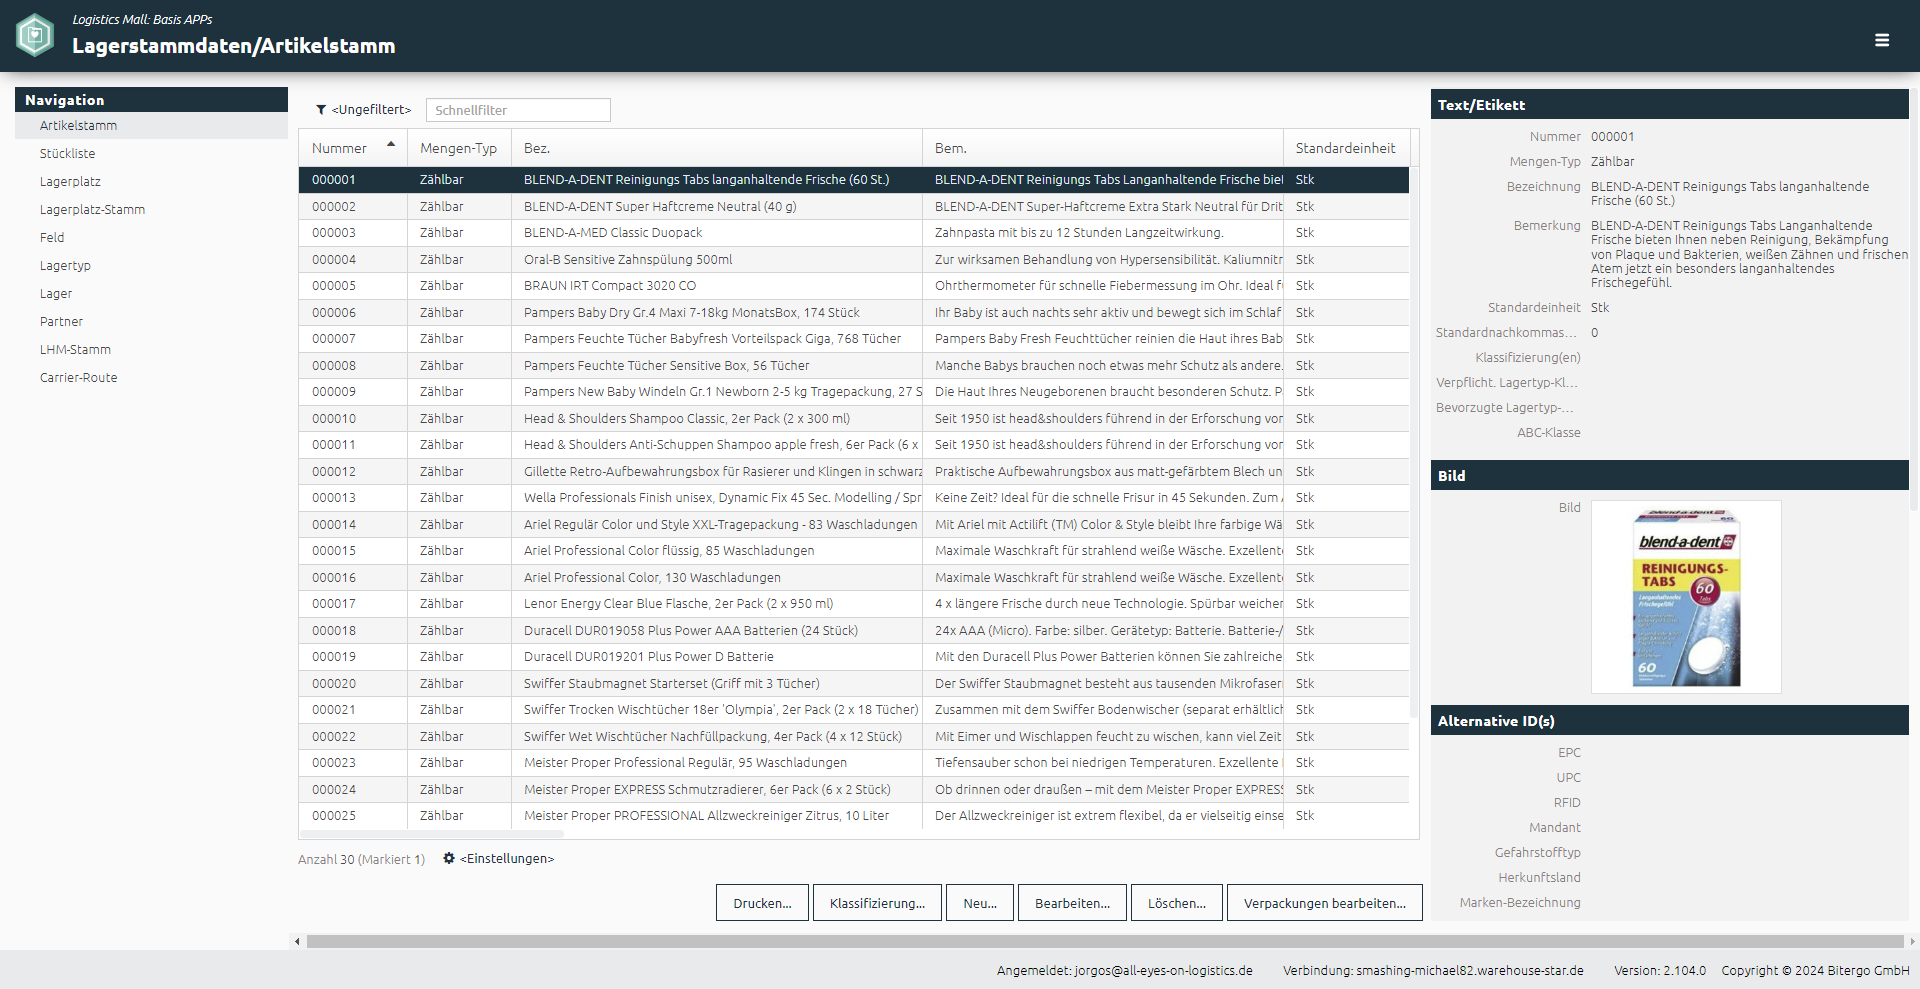1920x989 pixels.
Task: Toggle sort arrow on Nummer column
Action: [x=391, y=145]
